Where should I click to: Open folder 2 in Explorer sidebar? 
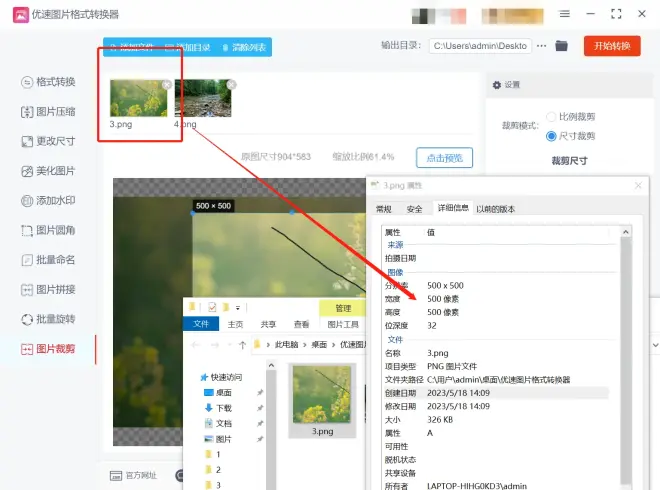click(x=213, y=470)
